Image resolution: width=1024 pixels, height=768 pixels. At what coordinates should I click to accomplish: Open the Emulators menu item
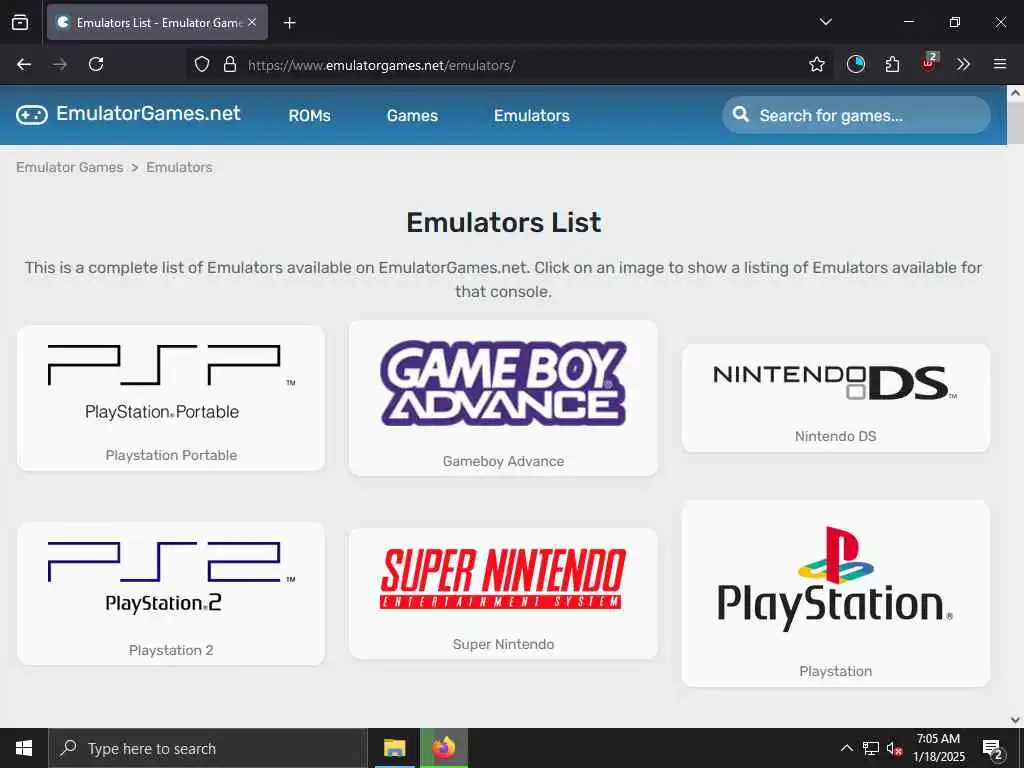(x=532, y=116)
